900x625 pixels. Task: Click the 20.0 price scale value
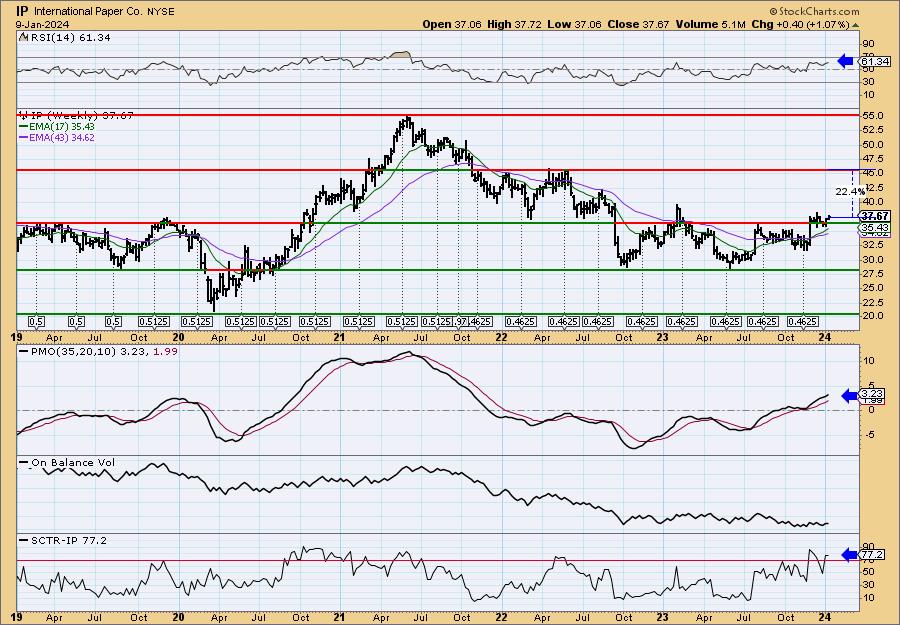point(874,316)
